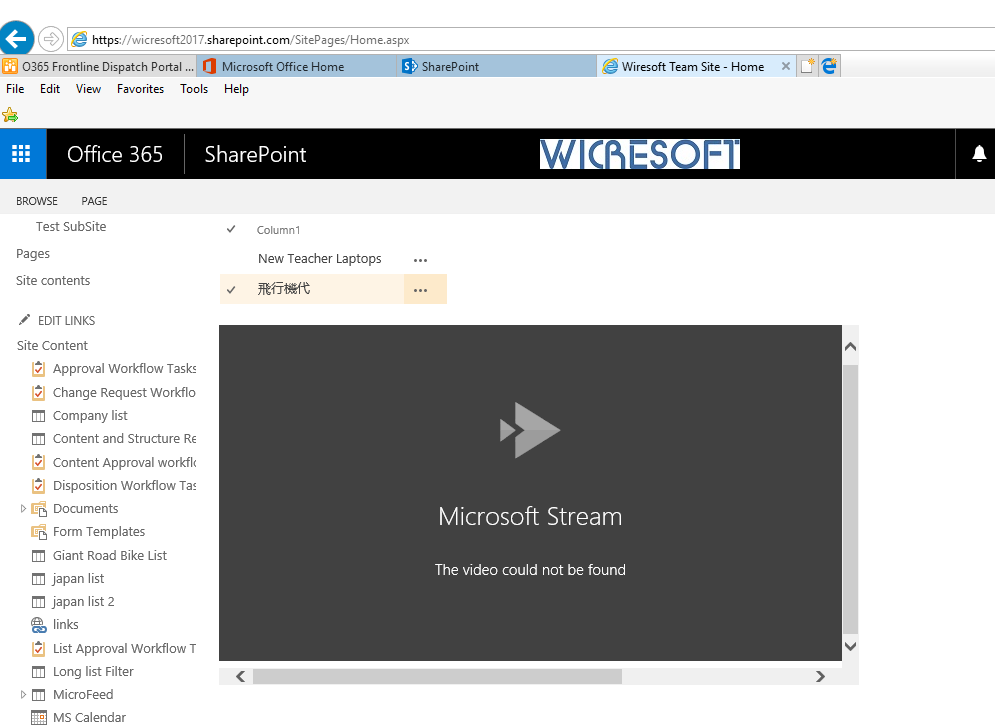The width and height of the screenshot is (995, 726).
Task: Expand the MicroFeed tree node
Action: click(x=23, y=695)
